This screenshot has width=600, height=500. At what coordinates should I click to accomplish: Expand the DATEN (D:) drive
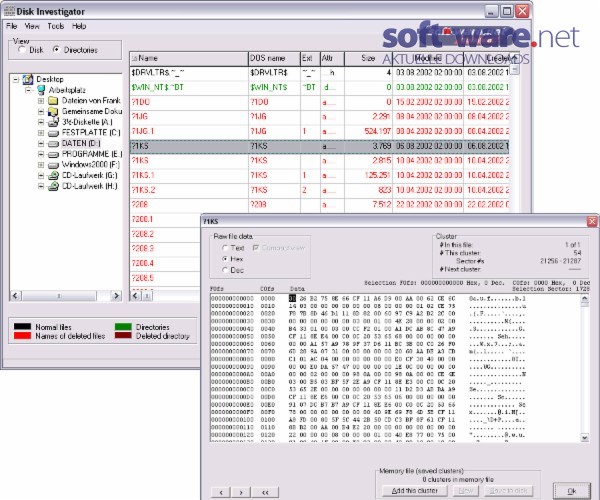pyautogui.click(x=41, y=144)
